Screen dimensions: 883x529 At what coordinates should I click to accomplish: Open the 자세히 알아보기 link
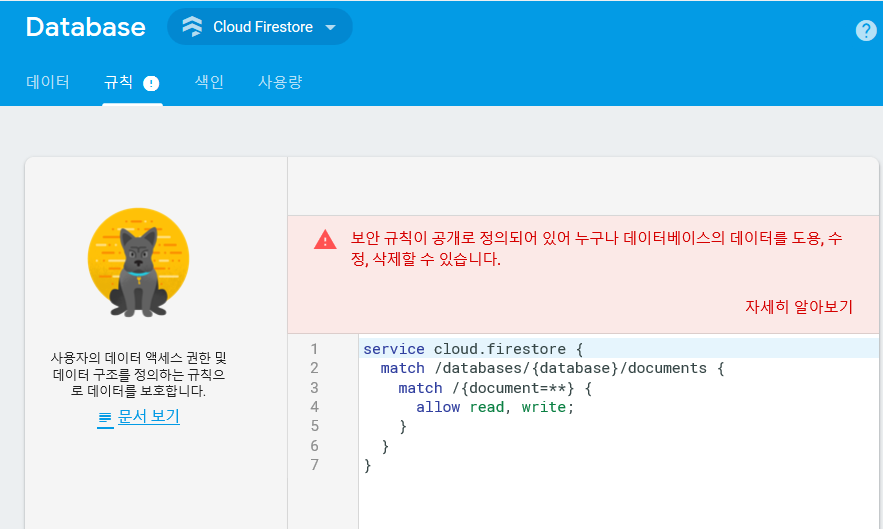[798, 307]
